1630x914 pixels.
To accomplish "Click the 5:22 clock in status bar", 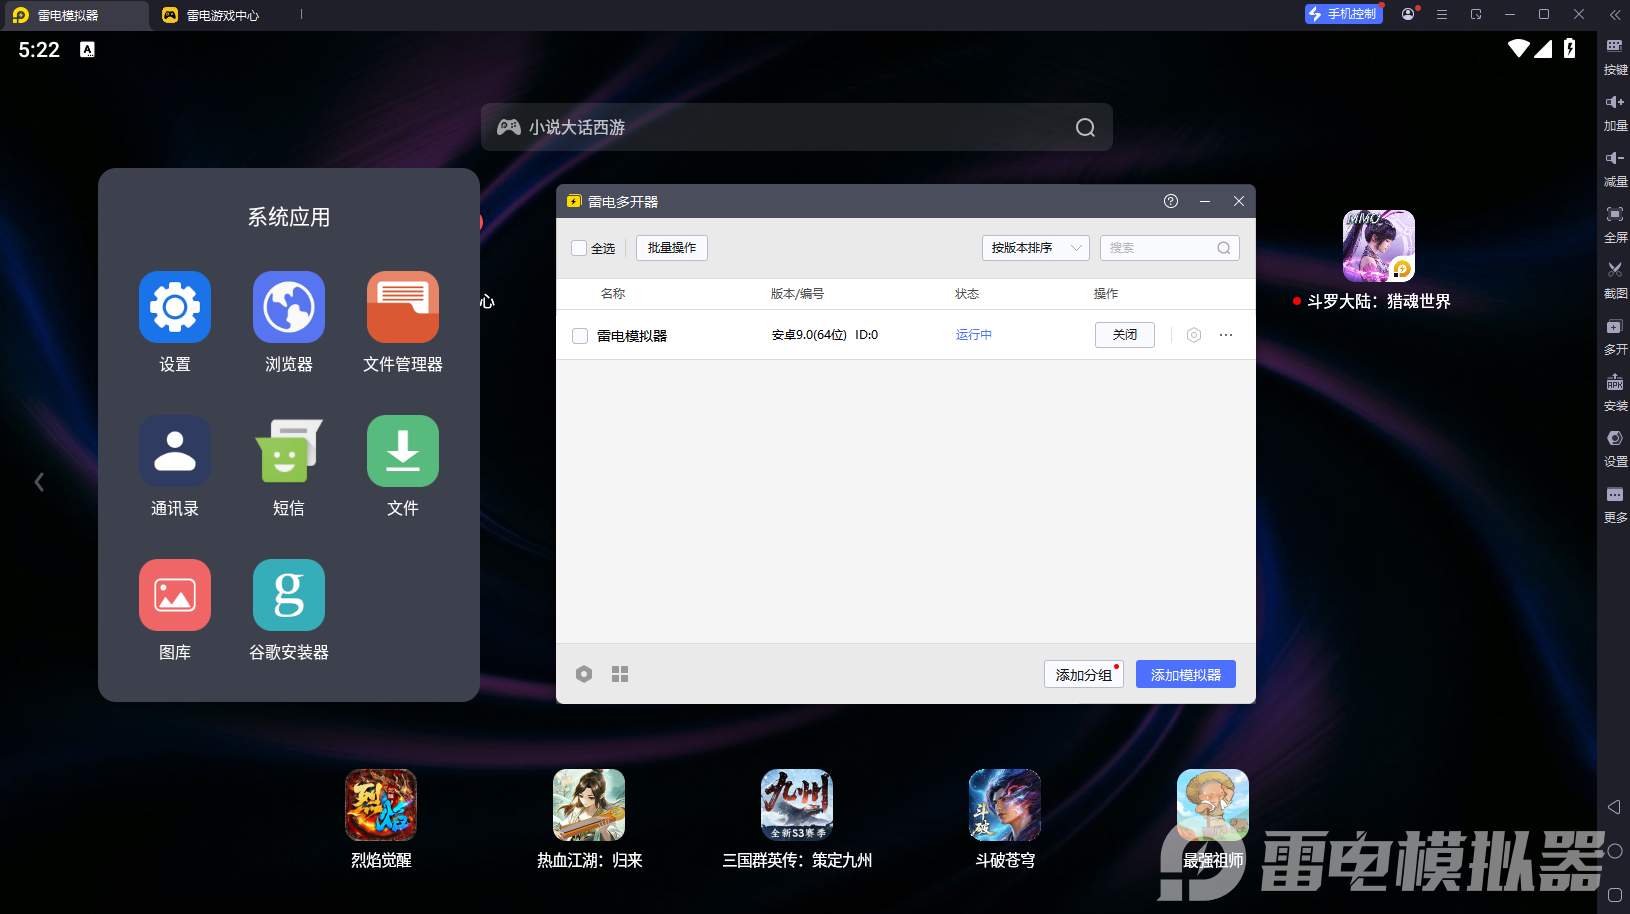I will click(x=39, y=49).
